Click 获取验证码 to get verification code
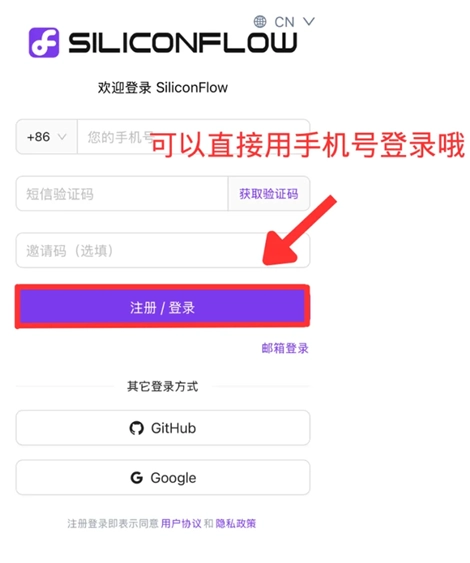Viewport: 470px width, 563px height. [269, 194]
